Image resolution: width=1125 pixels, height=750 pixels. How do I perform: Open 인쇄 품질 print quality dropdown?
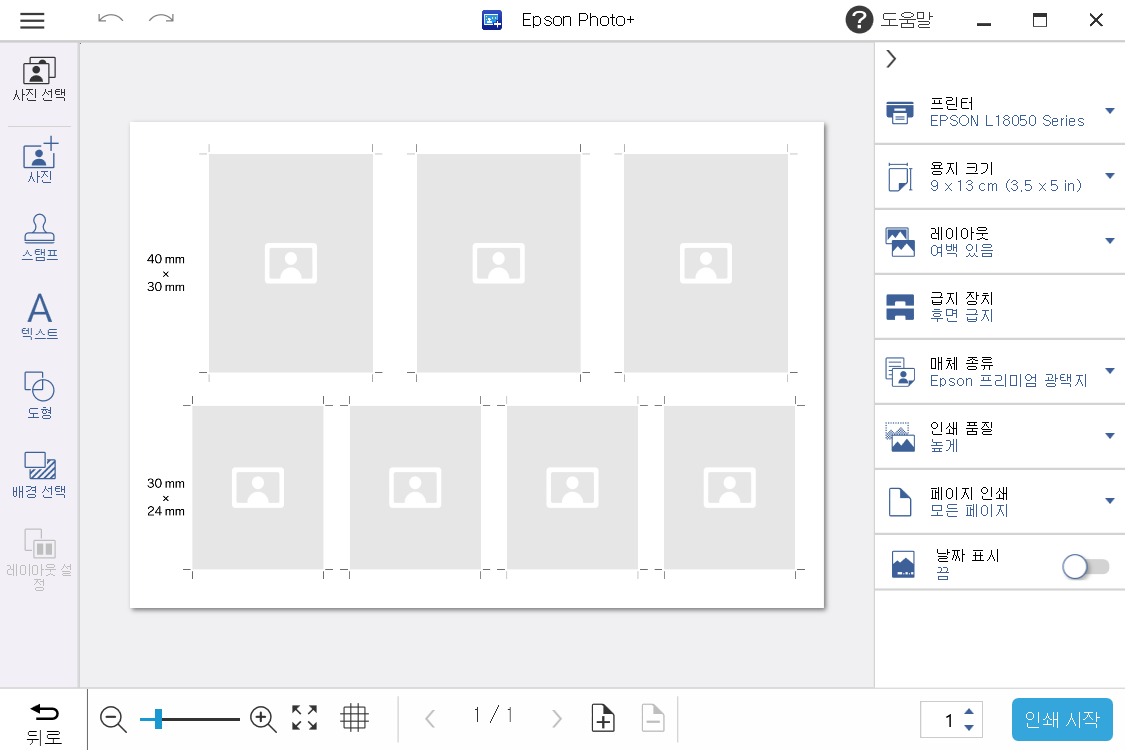click(1000, 437)
